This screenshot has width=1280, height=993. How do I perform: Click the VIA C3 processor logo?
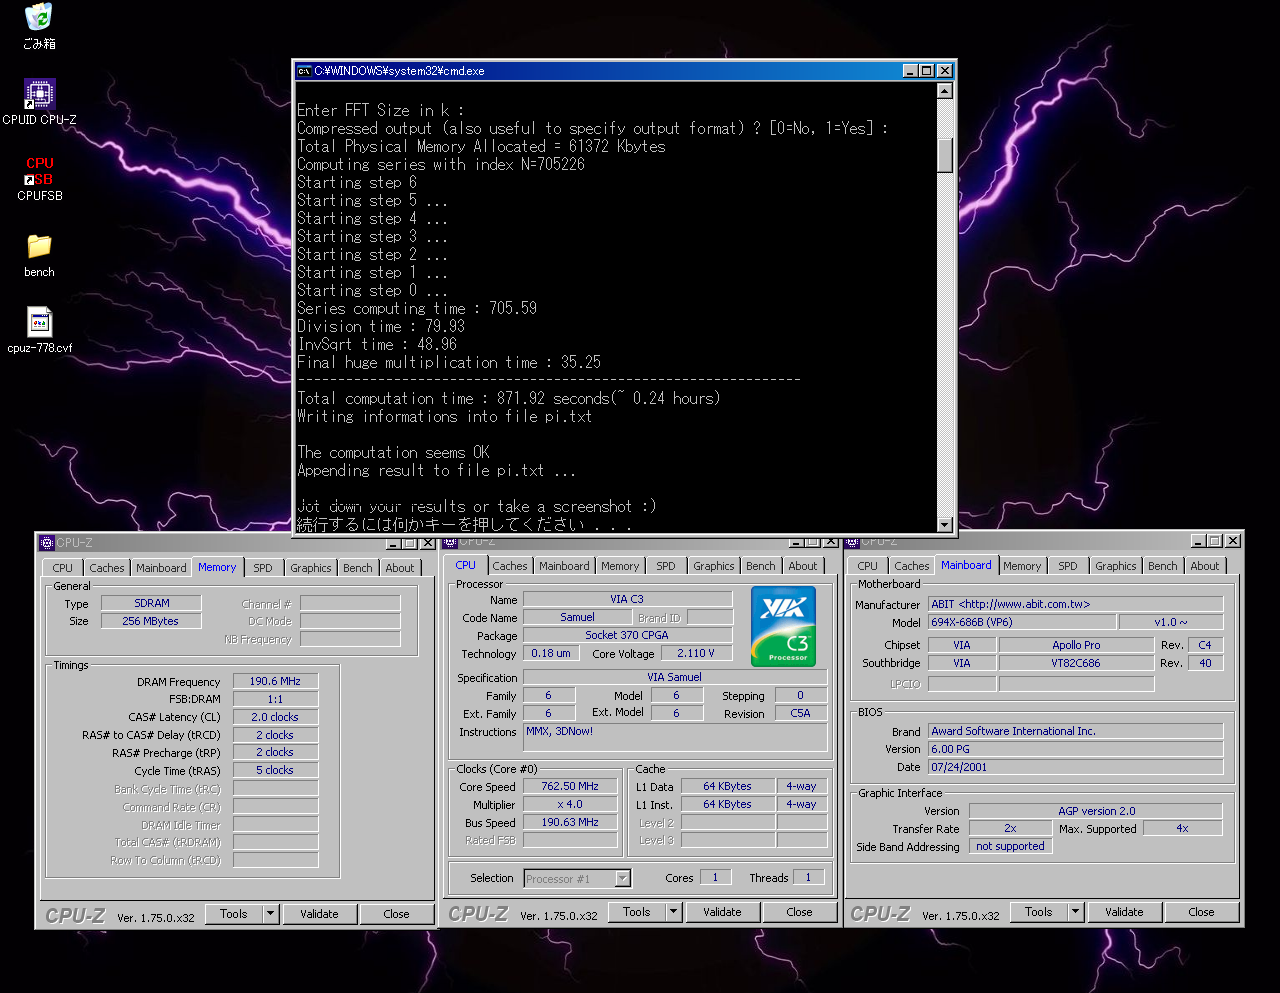[x=783, y=626]
